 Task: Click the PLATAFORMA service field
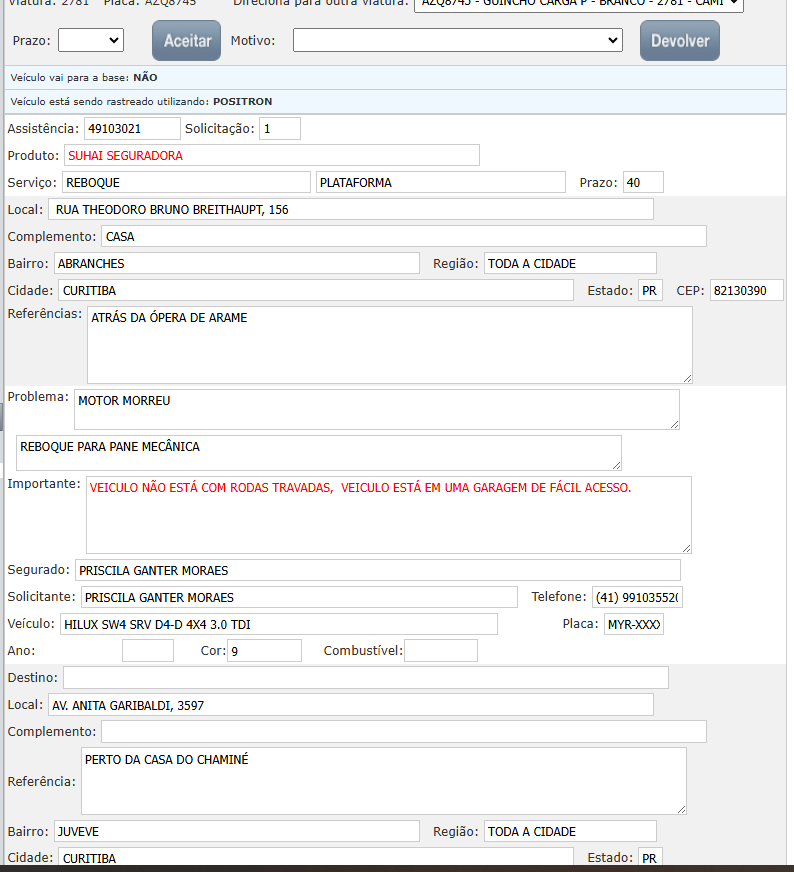(x=441, y=183)
